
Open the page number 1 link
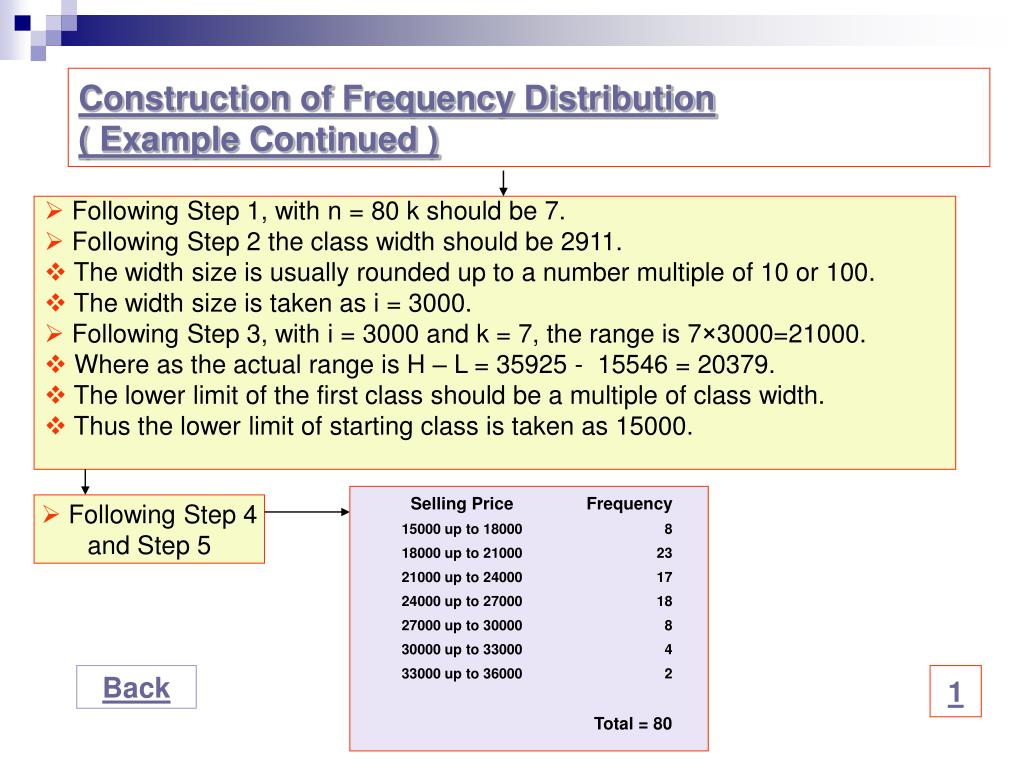pyautogui.click(x=955, y=692)
